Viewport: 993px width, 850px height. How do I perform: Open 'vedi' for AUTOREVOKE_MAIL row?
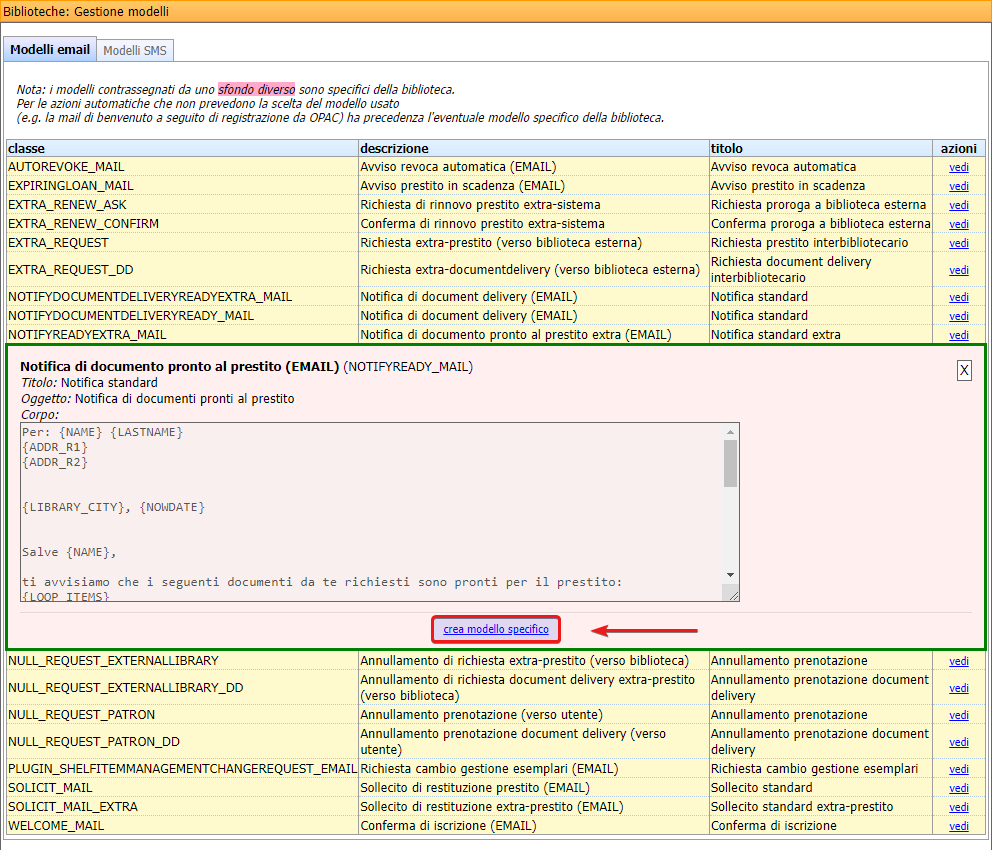click(x=959, y=167)
